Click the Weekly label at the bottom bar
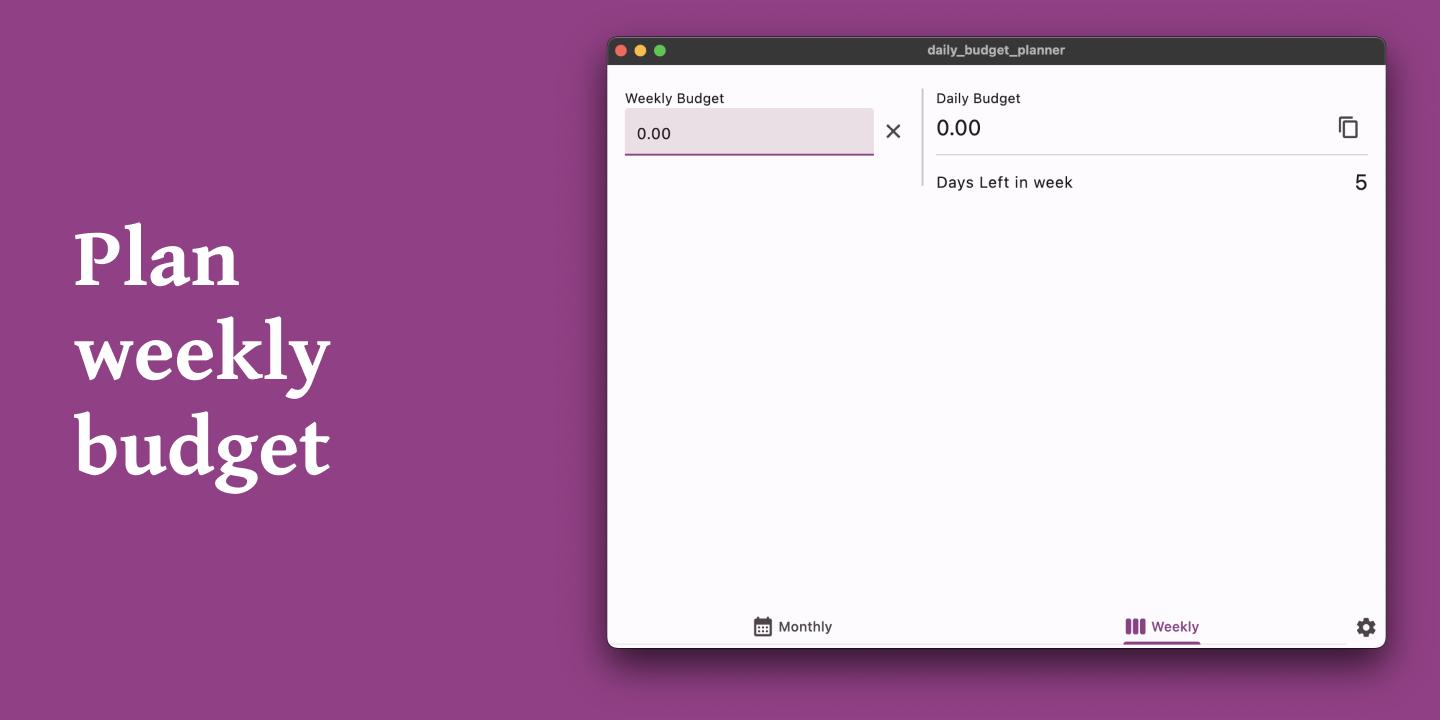The height and width of the screenshot is (720, 1440). (x=1175, y=626)
